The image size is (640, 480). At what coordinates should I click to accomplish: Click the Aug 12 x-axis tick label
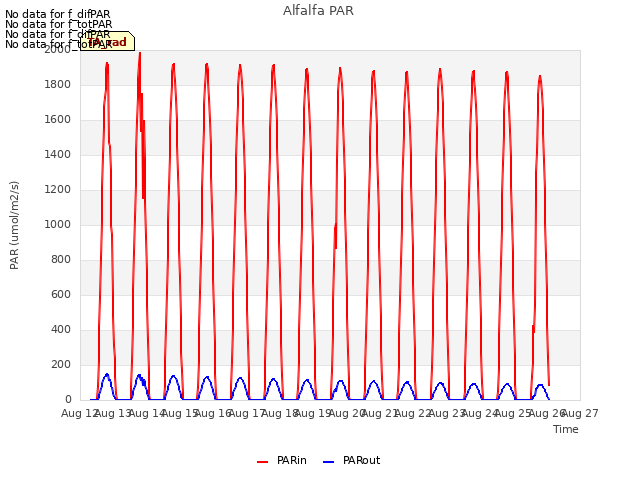click(79, 413)
